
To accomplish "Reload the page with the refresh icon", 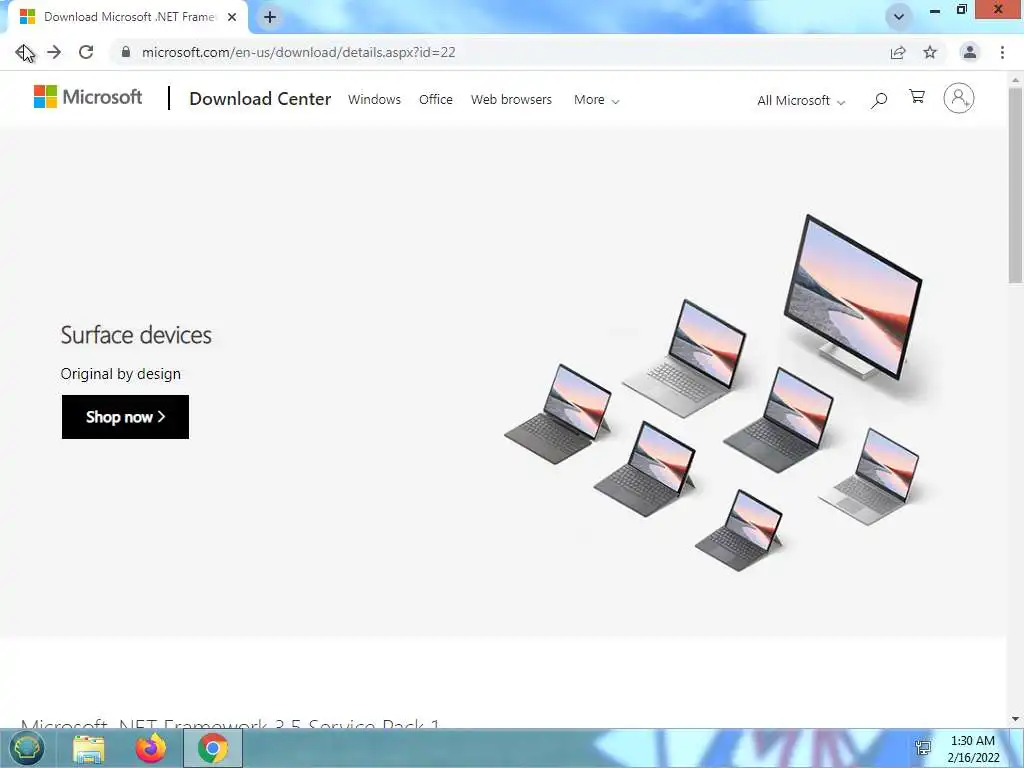I will click(x=86, y=52).
